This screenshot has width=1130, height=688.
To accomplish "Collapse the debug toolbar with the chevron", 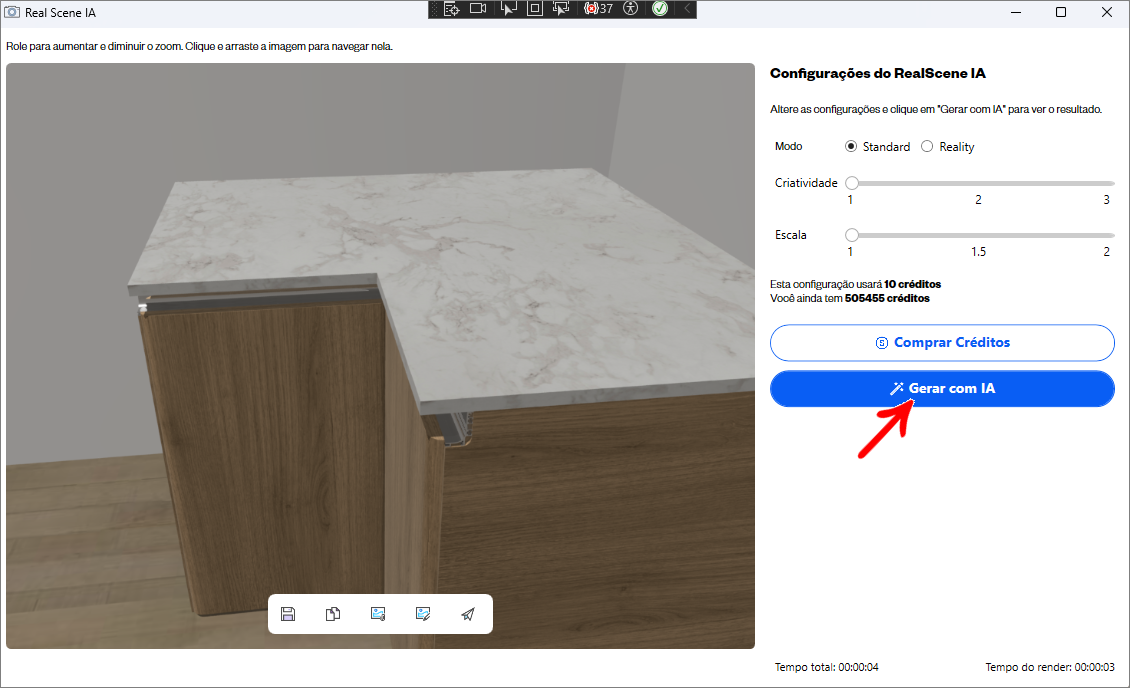I will 687,9.
